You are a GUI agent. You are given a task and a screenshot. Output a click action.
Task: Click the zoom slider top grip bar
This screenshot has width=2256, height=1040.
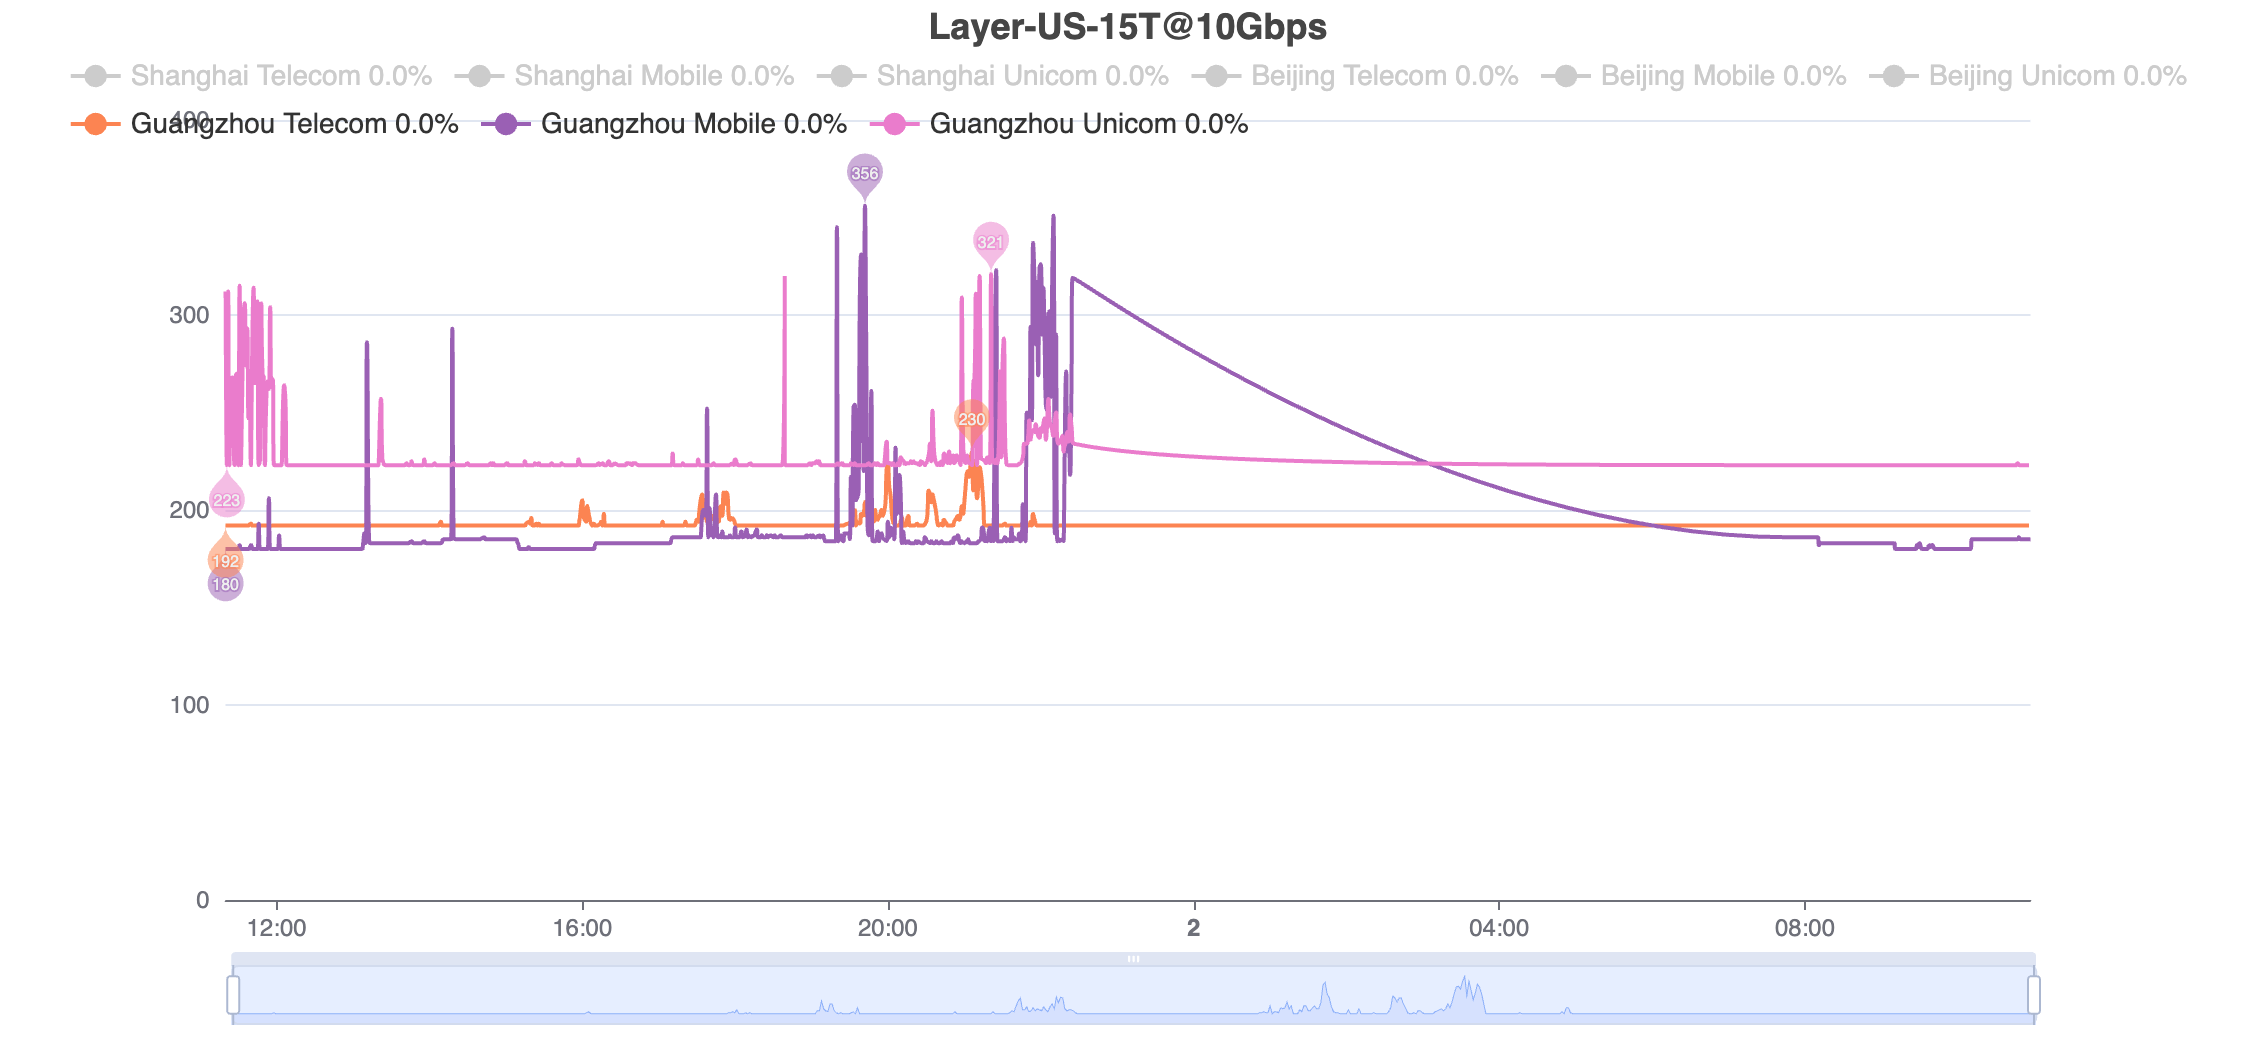tap(1133, 959)
